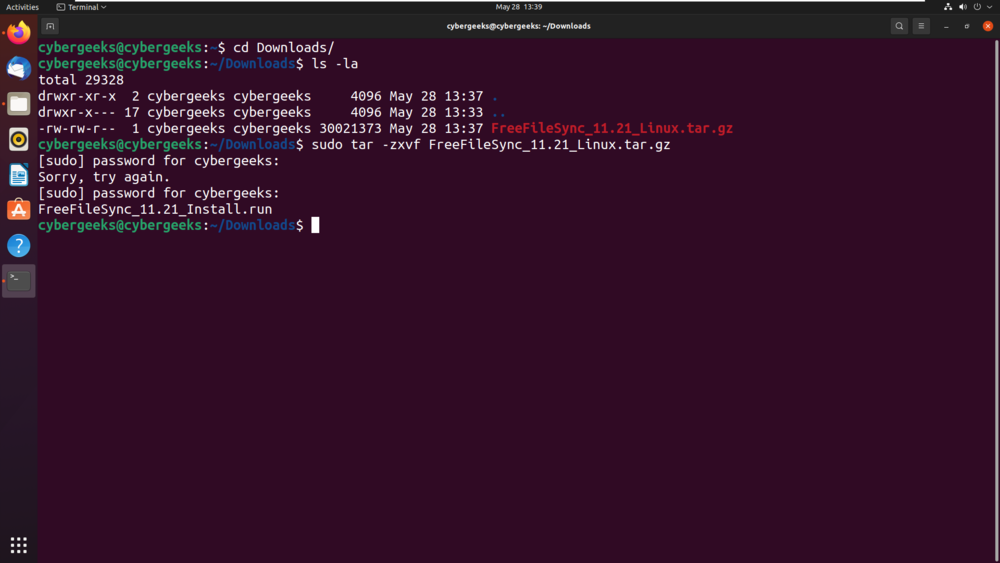Open Rhythmbox music player
The width and height of the screenshot is (1000, 563).
tap(18, 139)
